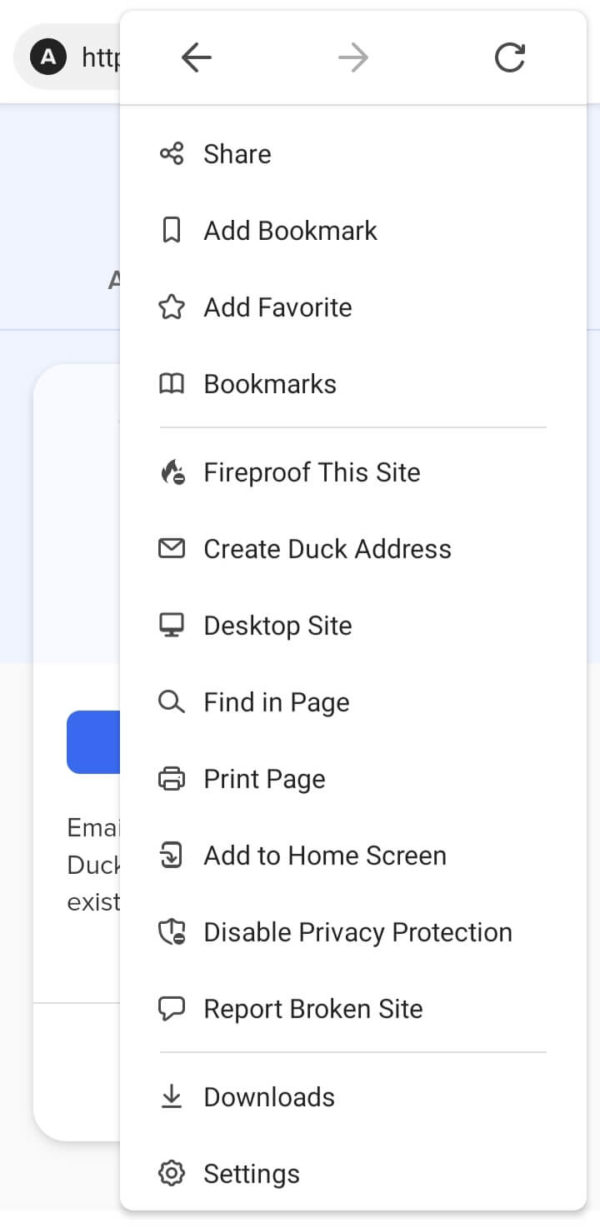600x1228 pixels.
Task: Select Add Favorite from the menu
Action: tap(277, 307)
